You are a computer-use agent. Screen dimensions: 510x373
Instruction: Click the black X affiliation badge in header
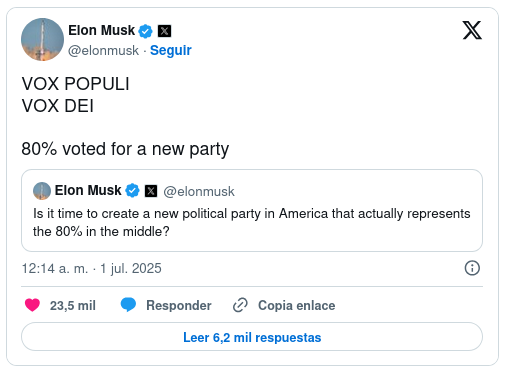pyautogui.click(x=164, y=31)
